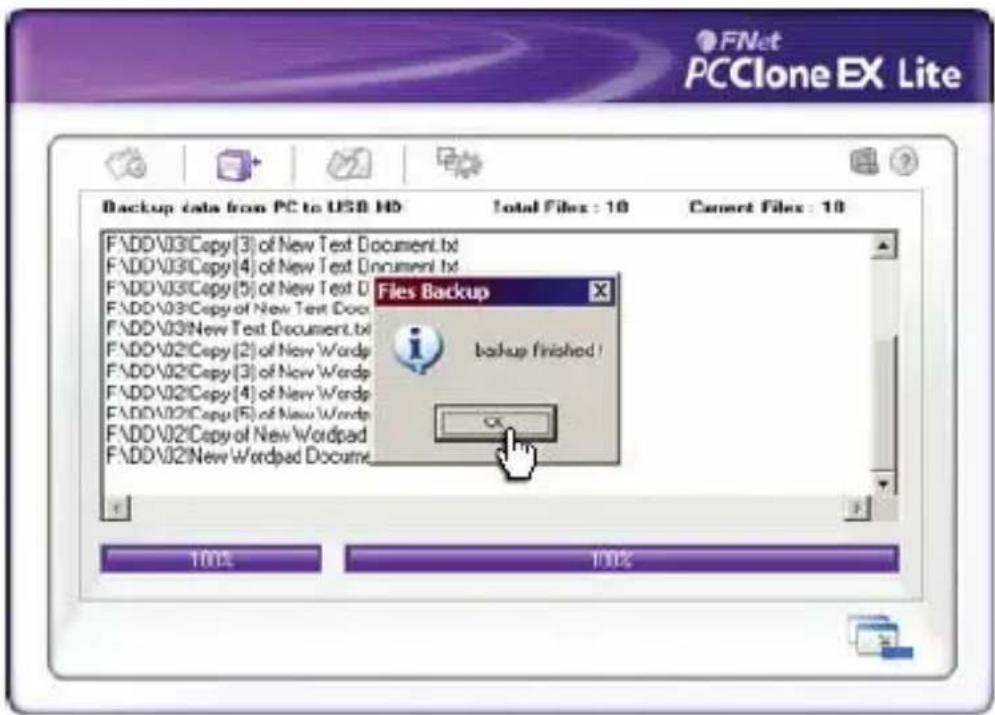
Task: Click the horizontal scroll left arrow
Action: tap(116, 508)
